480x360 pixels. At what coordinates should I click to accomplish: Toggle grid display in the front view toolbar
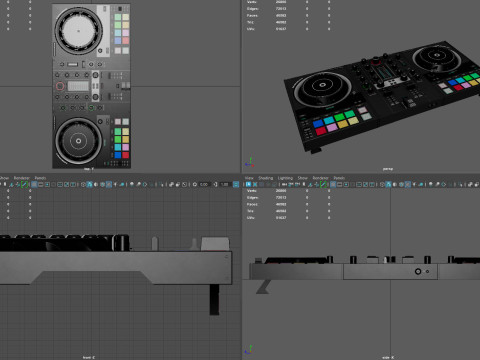coord(34,184)
